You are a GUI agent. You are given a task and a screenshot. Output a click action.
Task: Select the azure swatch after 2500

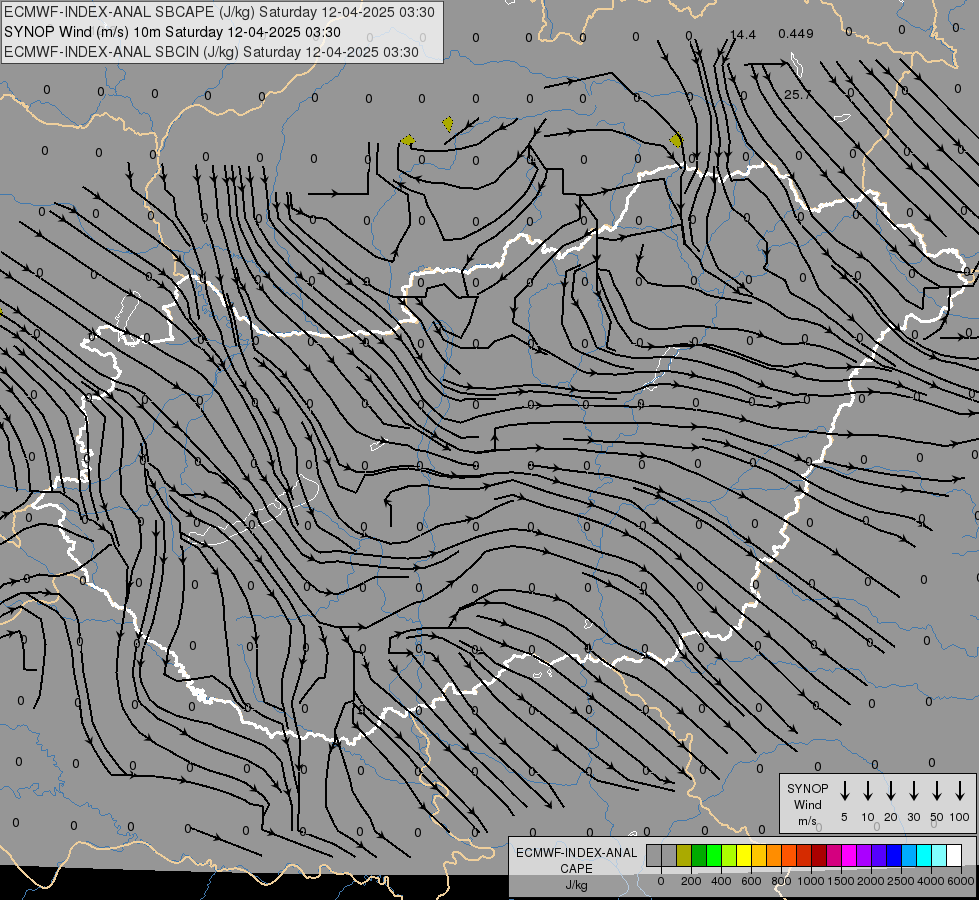pyautogui.click(x=908, y=855)
